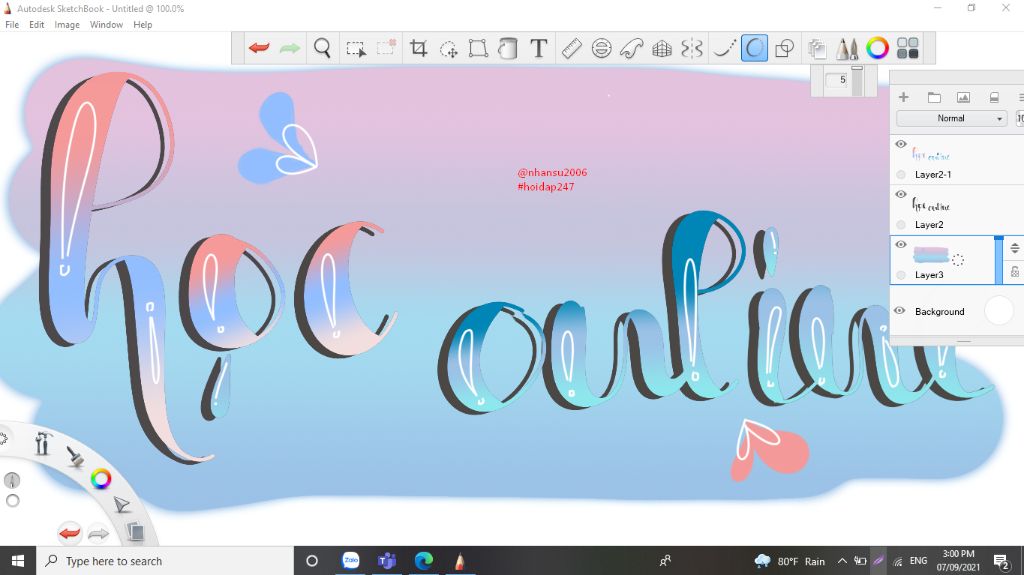Open the Help menu

pos(142,25)
